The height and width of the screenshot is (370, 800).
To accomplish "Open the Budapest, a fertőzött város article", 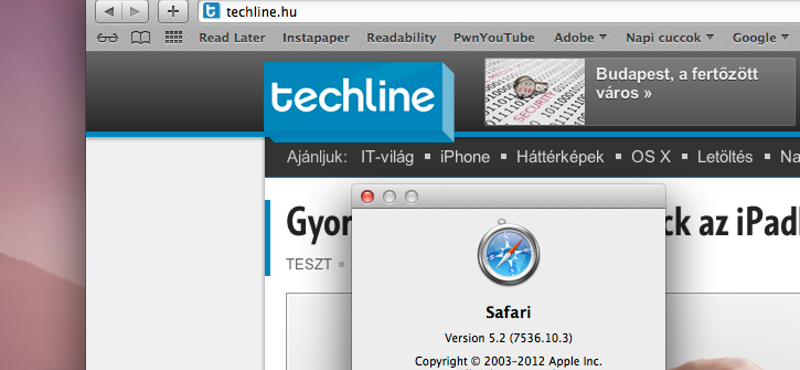I will click(x=677, y=83).
